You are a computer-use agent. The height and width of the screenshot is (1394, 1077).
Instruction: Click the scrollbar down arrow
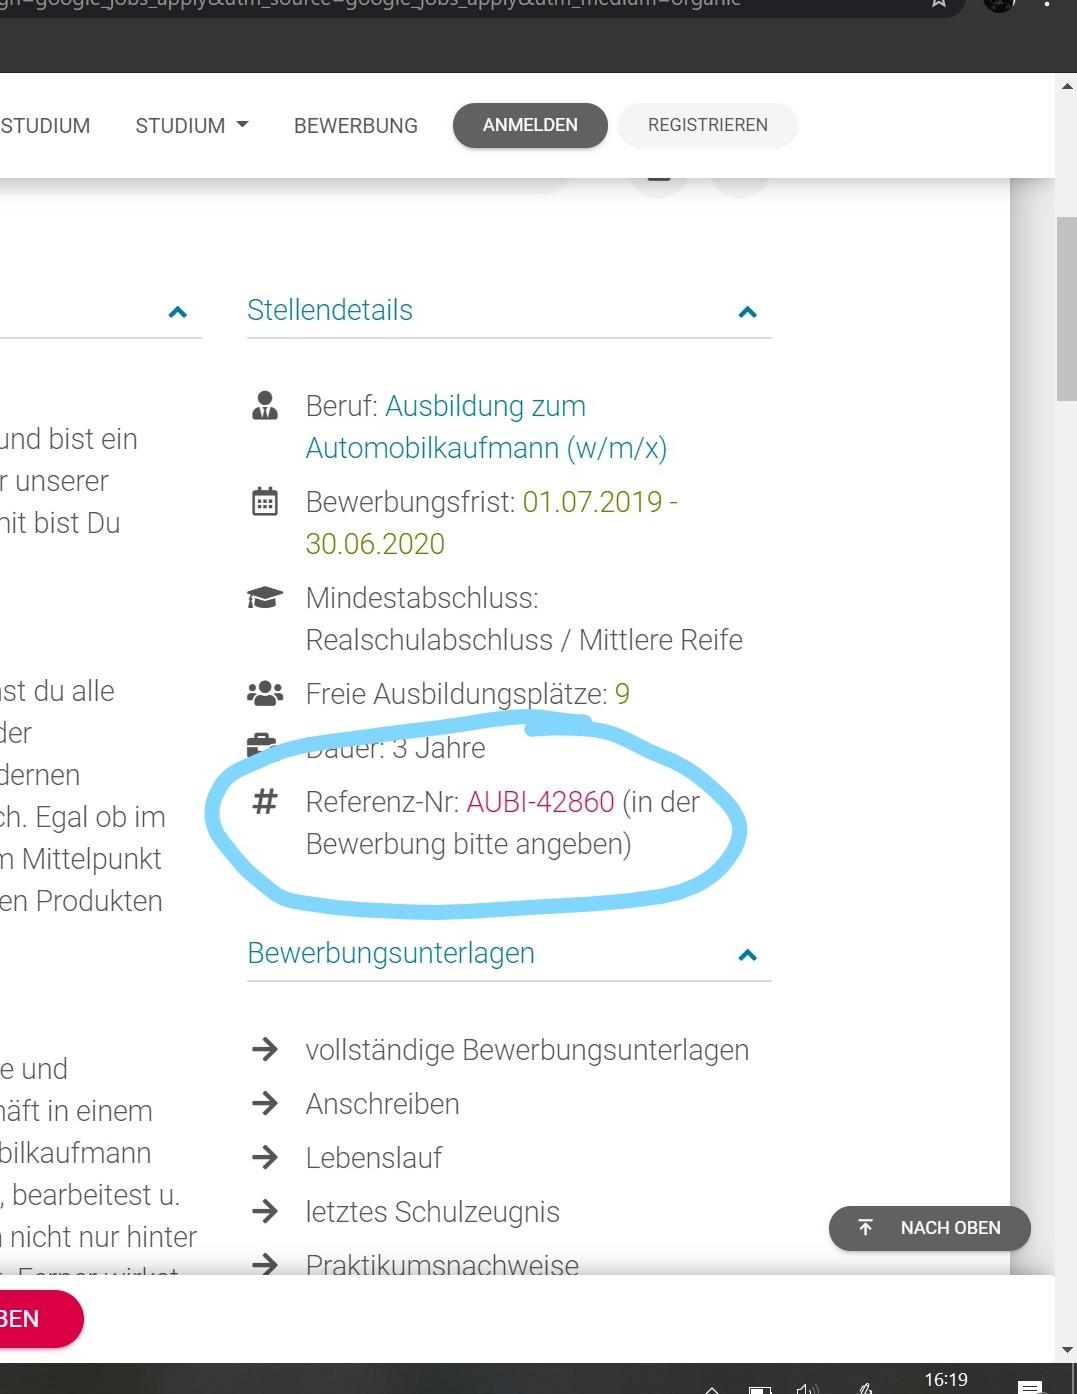[x=1066, y=1350]
